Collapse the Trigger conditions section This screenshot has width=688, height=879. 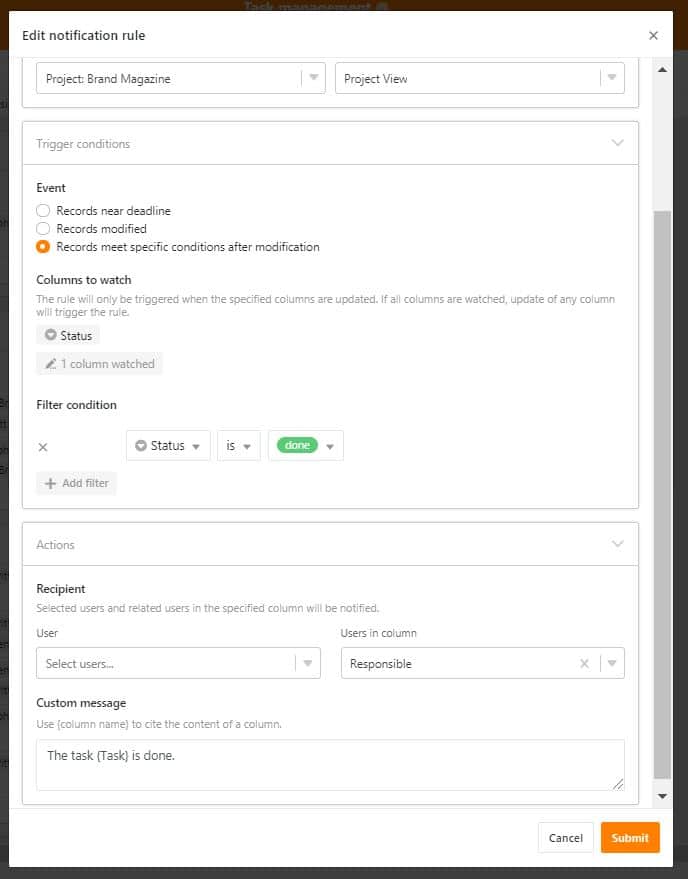click(617, 143)
